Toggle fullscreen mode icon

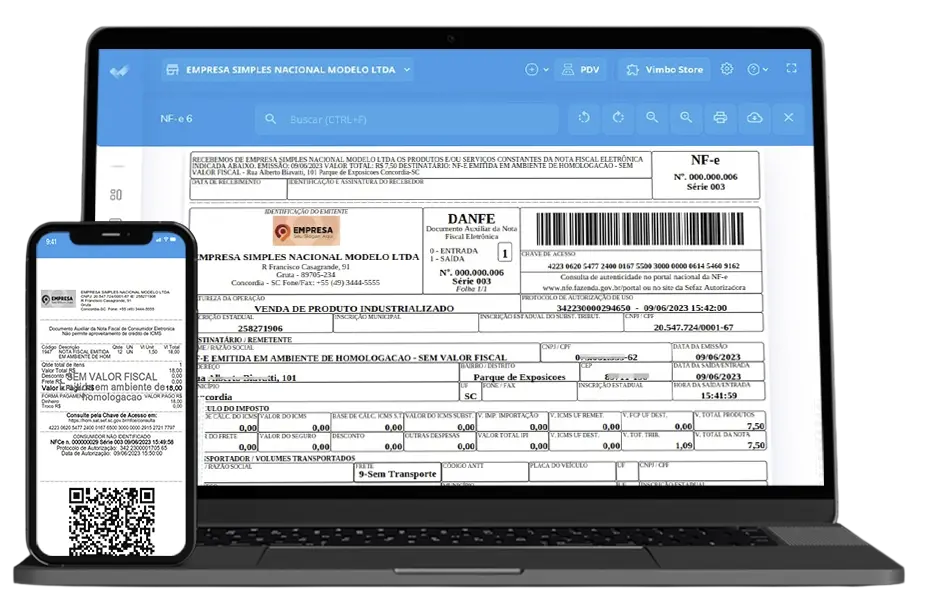[791, 68]
